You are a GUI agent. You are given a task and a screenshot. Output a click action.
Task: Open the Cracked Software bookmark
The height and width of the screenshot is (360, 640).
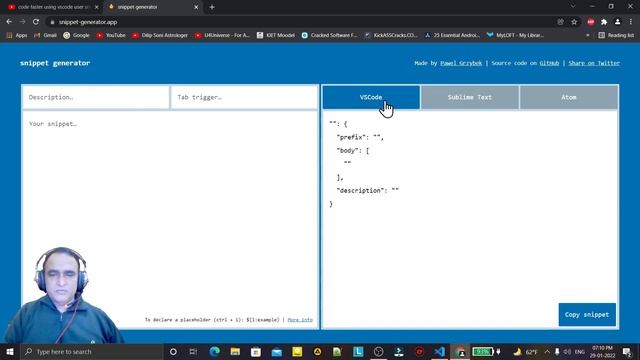point(329,35)
